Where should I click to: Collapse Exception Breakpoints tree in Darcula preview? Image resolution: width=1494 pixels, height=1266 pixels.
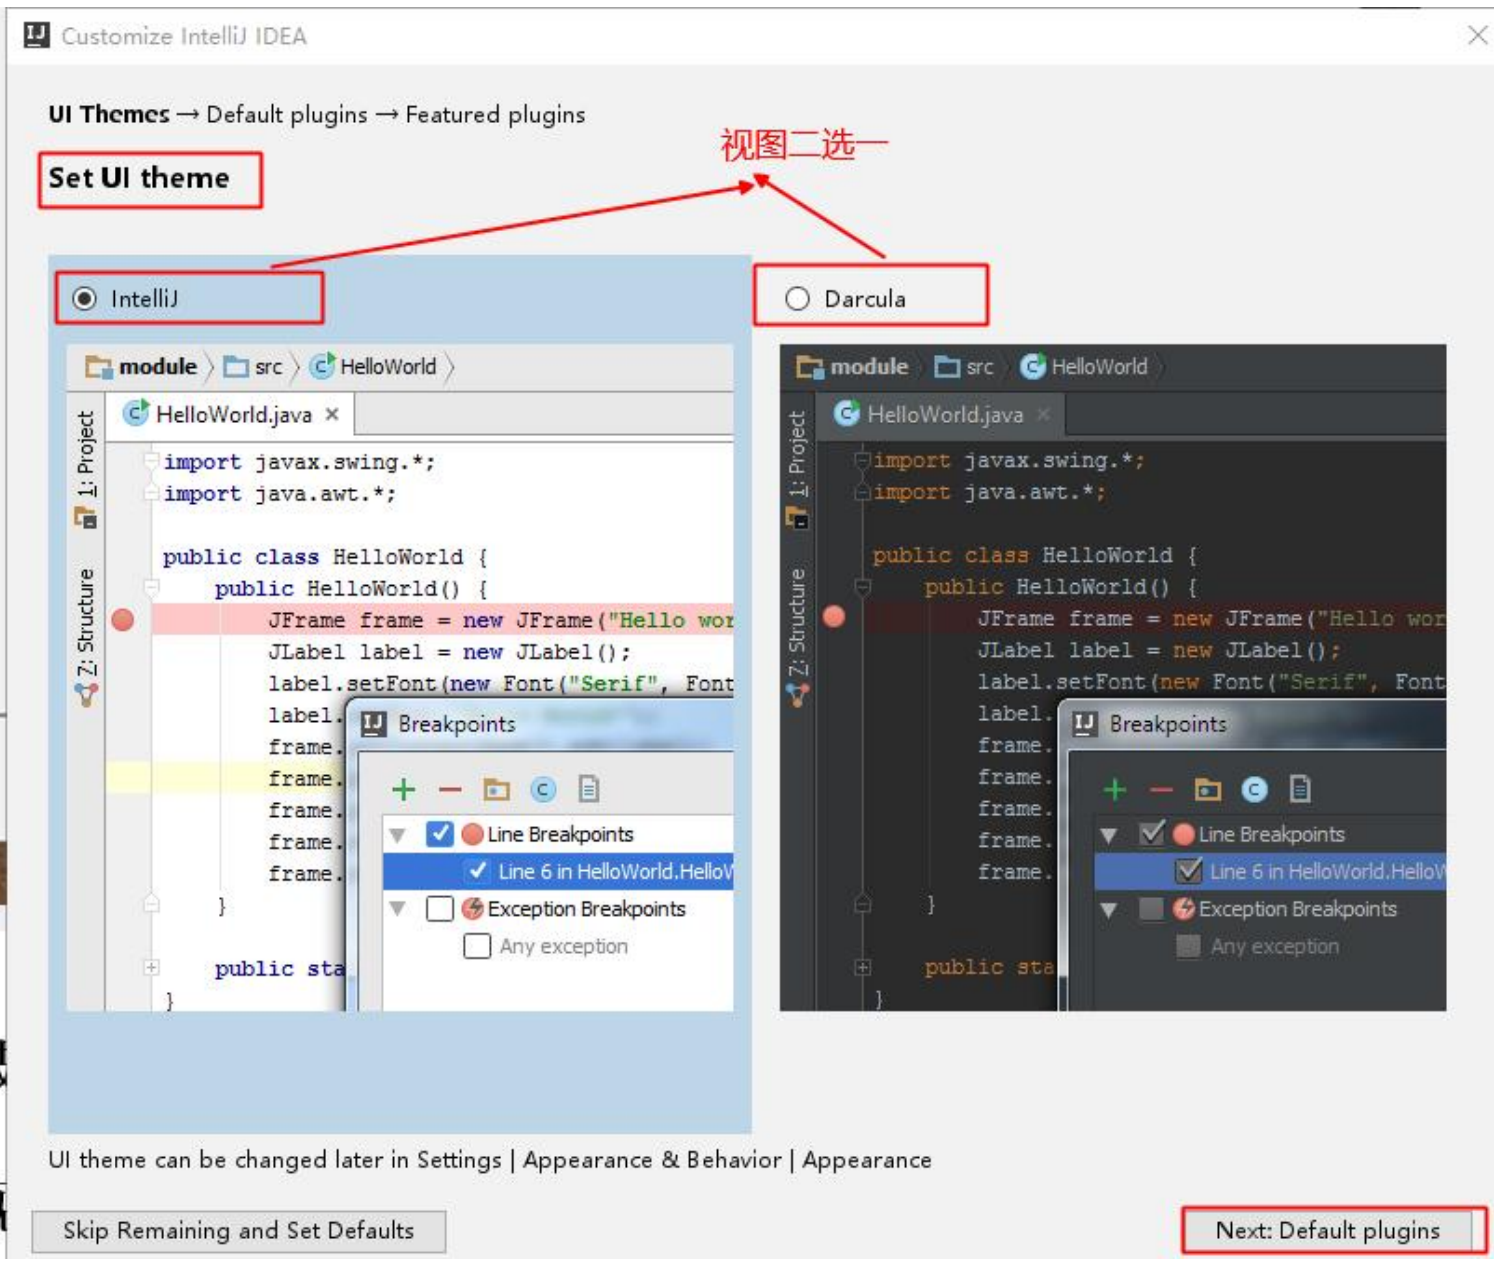click(1109, 909)
